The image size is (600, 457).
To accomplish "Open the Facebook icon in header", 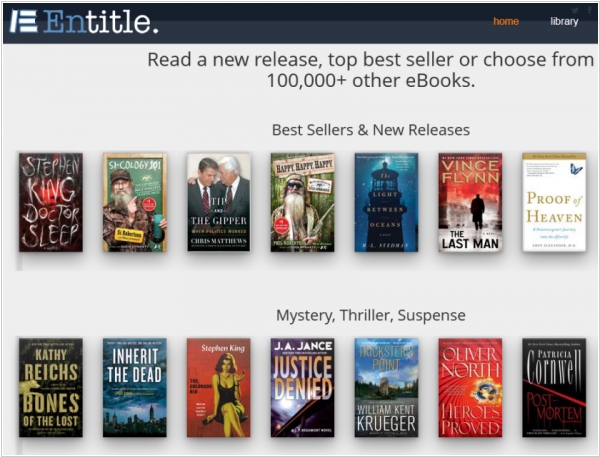I will (x=590, y=10).
